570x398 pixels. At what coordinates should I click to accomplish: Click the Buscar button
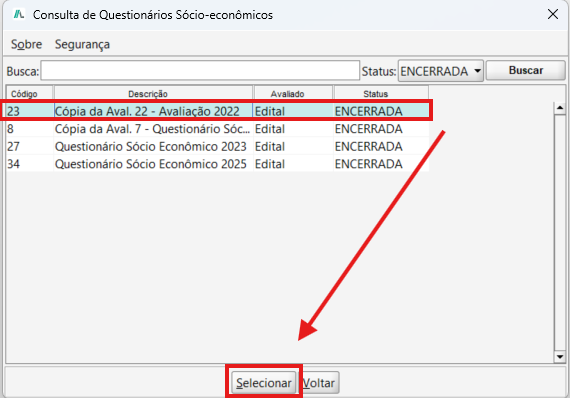click(x=526, y=70)
